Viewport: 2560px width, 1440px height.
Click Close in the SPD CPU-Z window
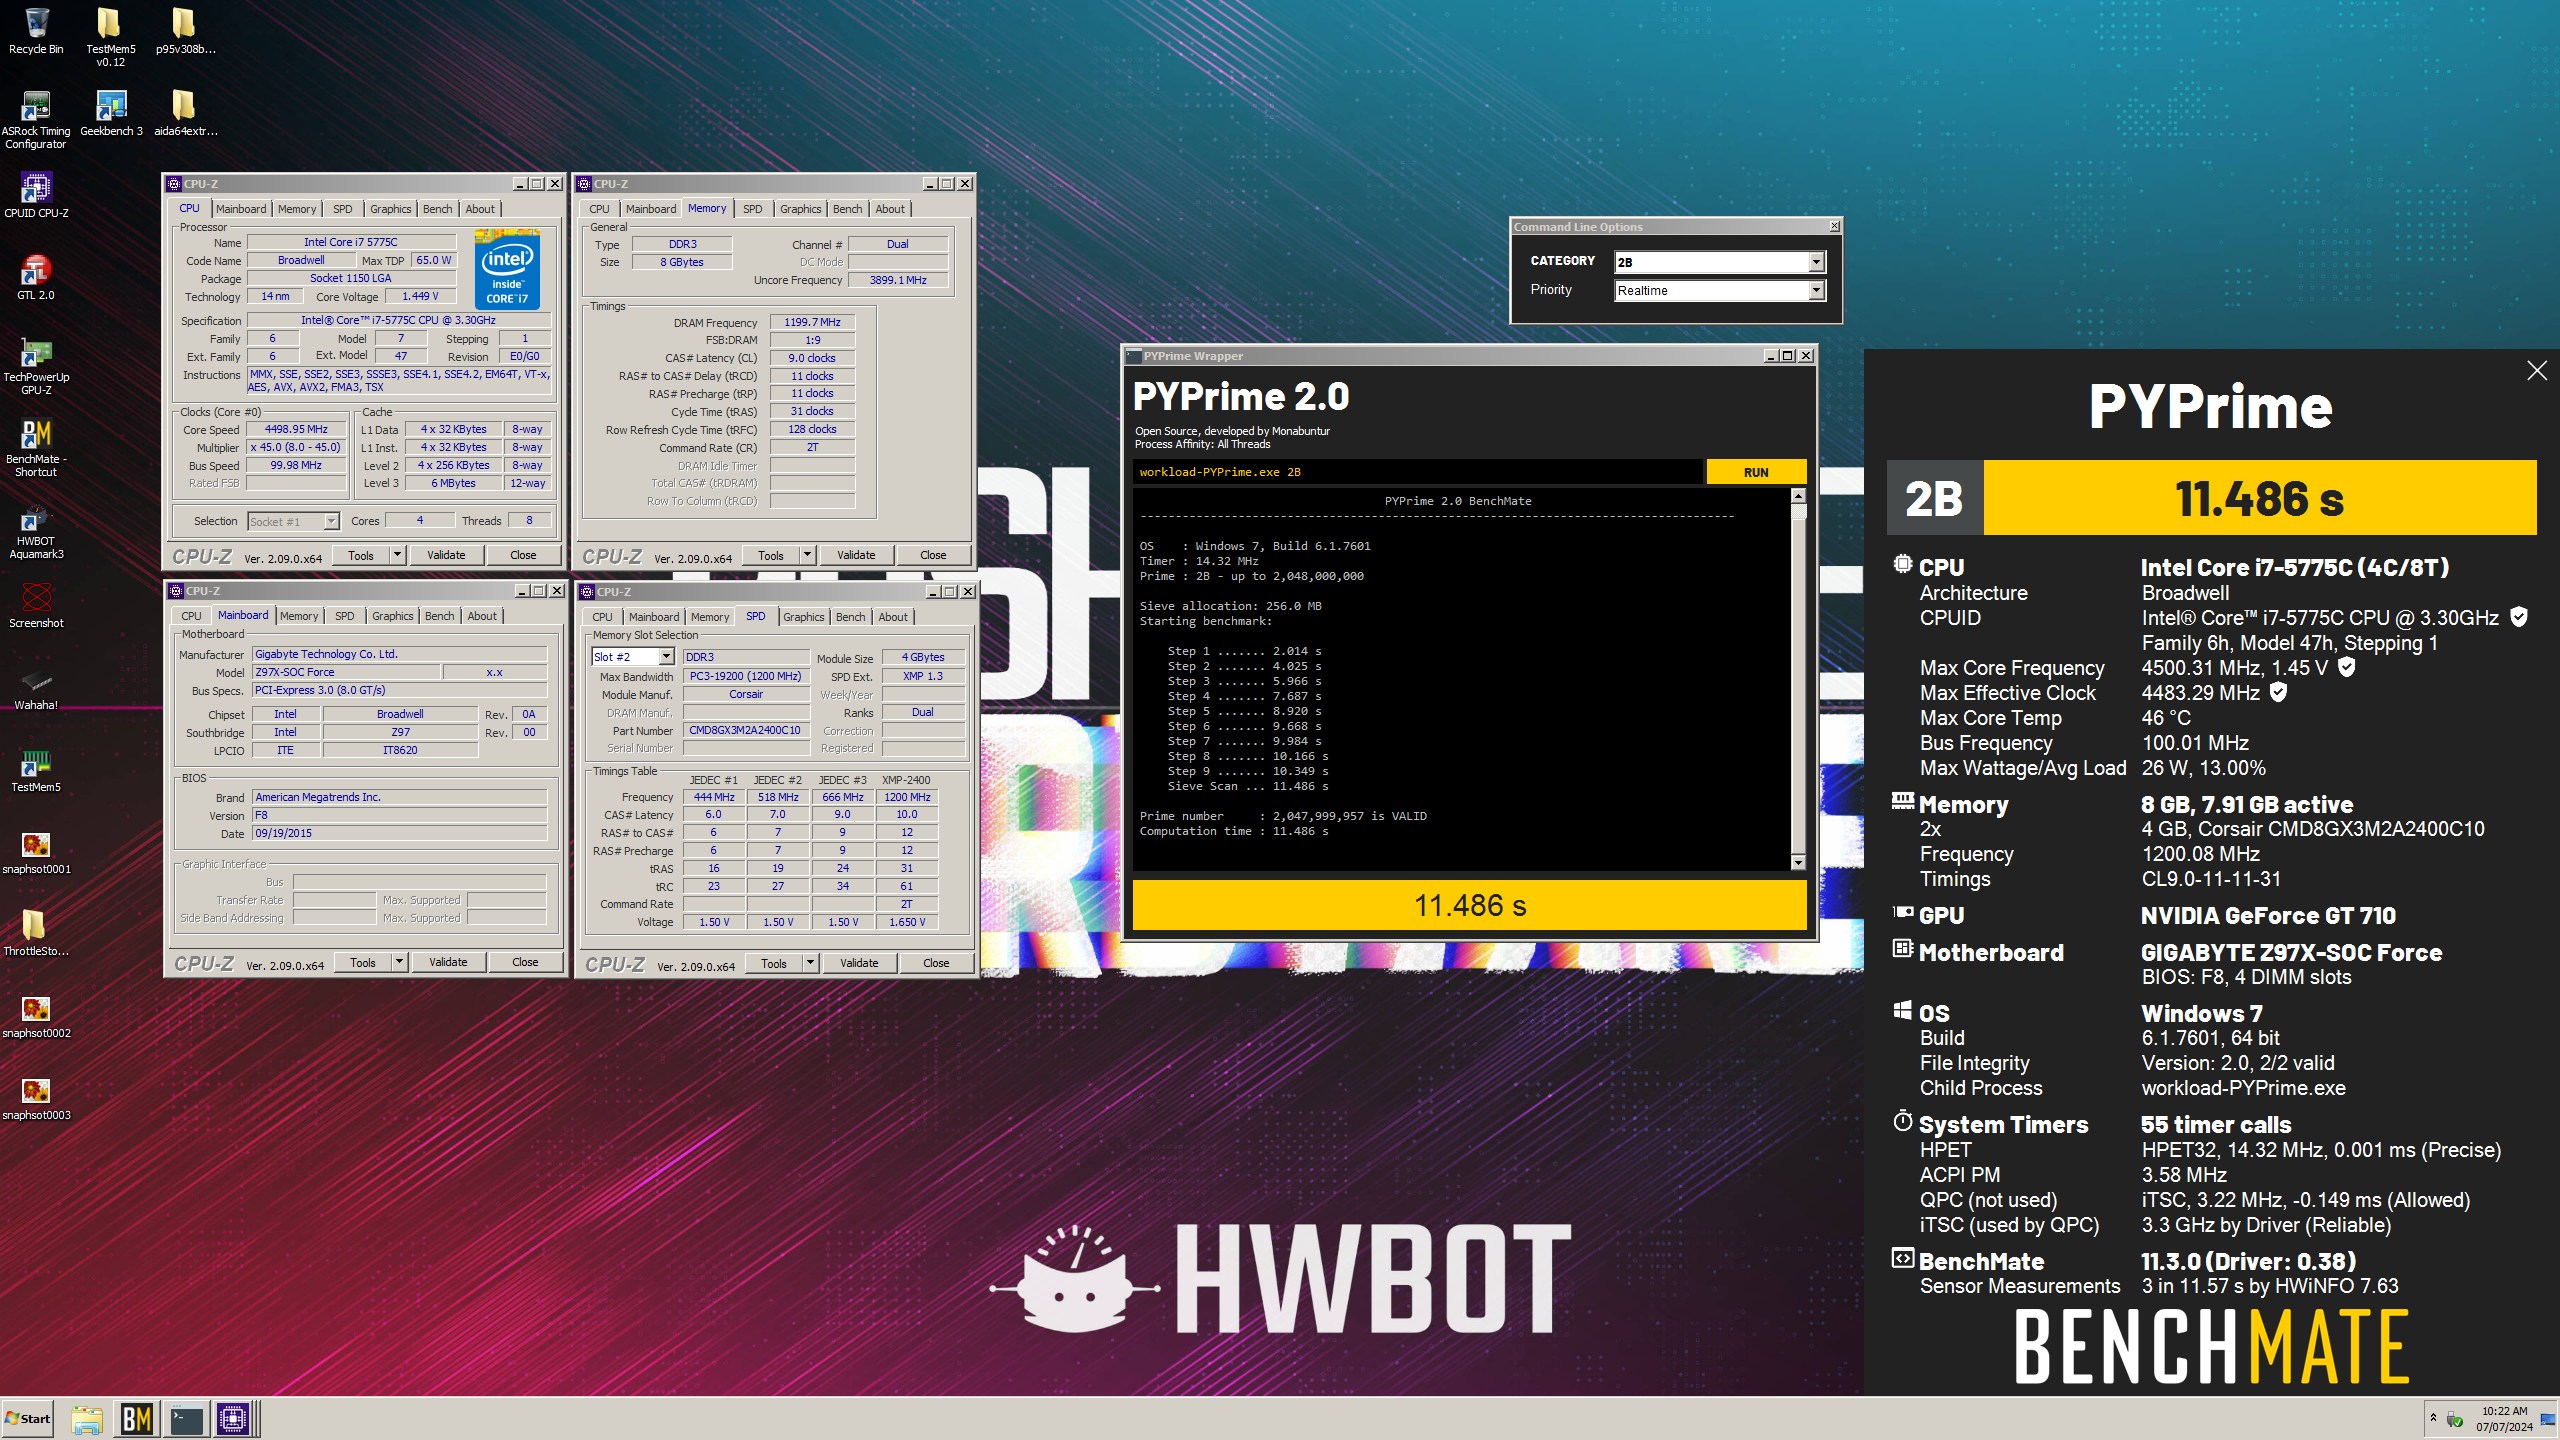click(x=936, y=963)
